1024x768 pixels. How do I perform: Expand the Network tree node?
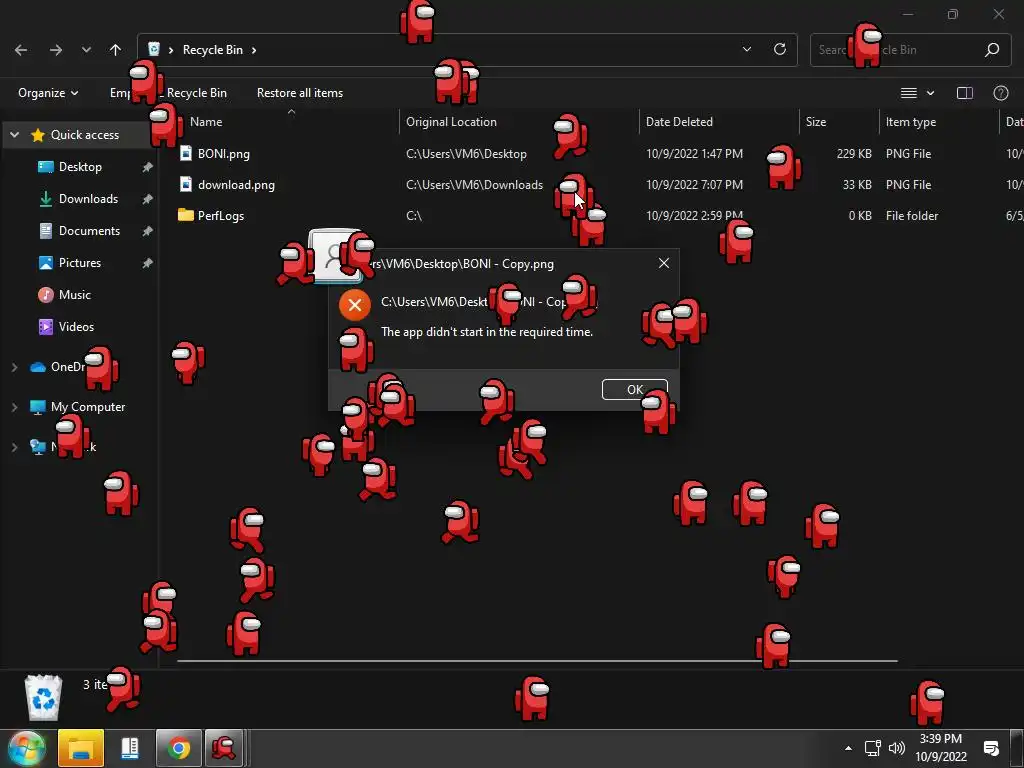coord(14,447)
